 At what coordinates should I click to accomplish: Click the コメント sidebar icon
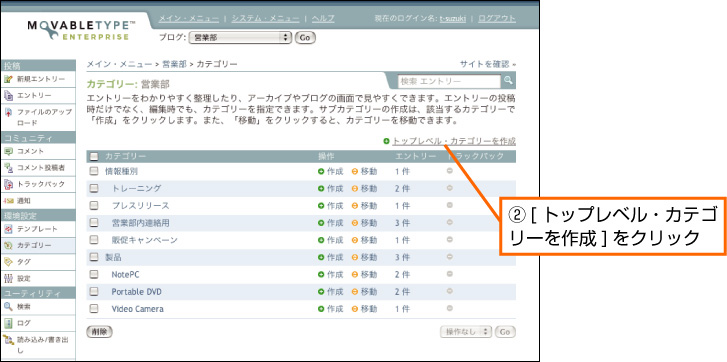[8, 151]
